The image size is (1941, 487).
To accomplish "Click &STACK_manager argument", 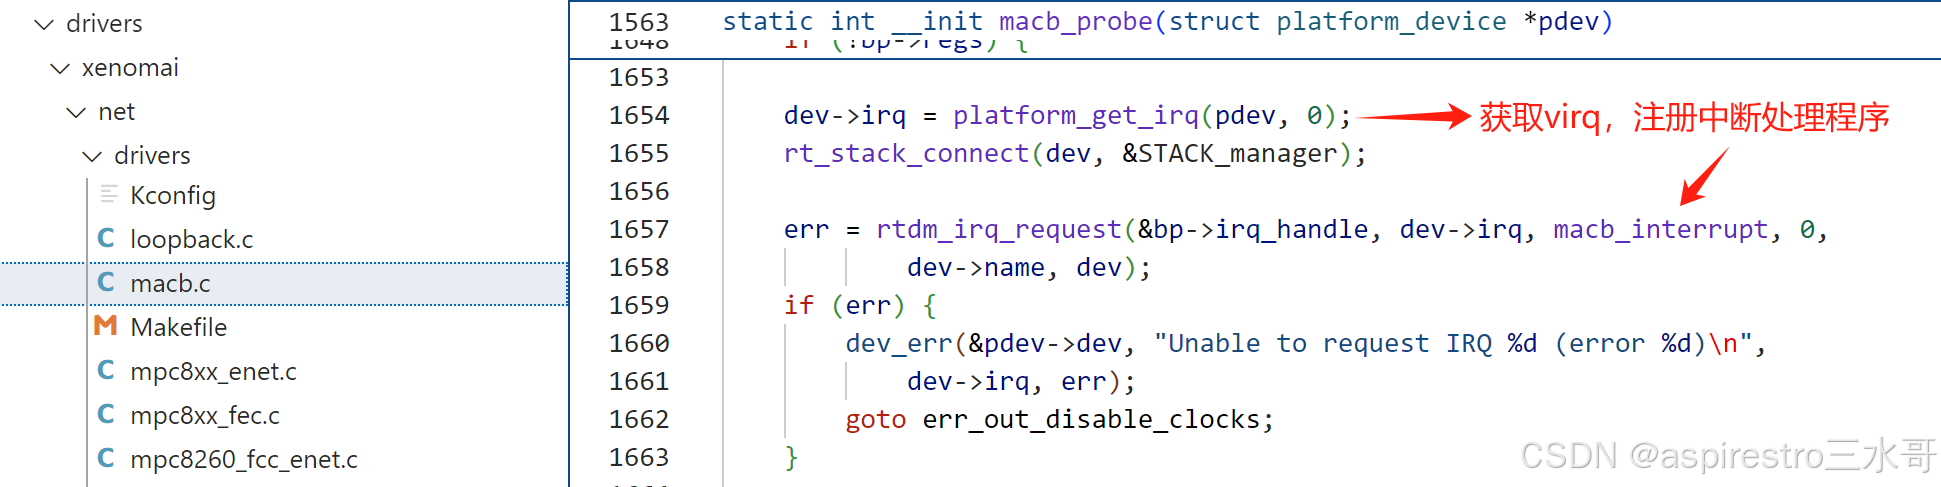I will coord(1229,154).
